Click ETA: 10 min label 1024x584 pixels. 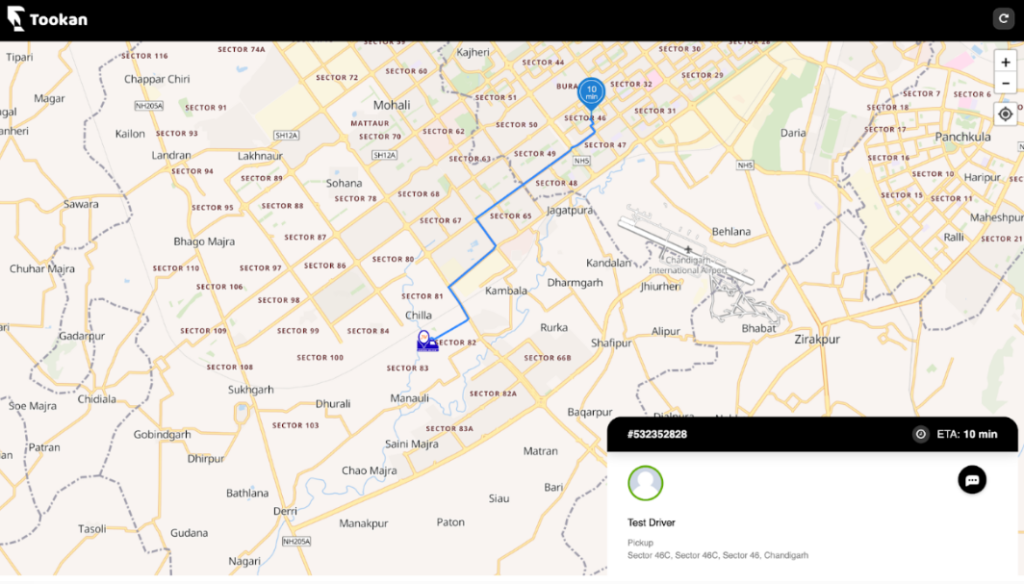click(967, 434)
